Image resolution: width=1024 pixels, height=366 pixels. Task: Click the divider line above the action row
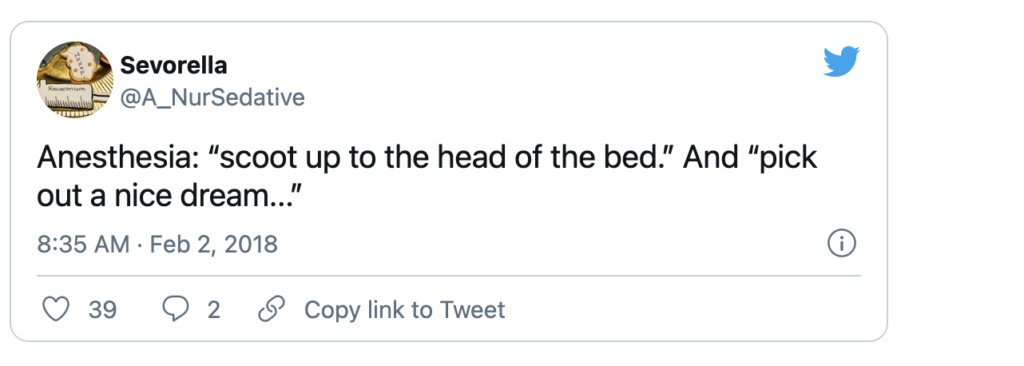coord(448,276)
